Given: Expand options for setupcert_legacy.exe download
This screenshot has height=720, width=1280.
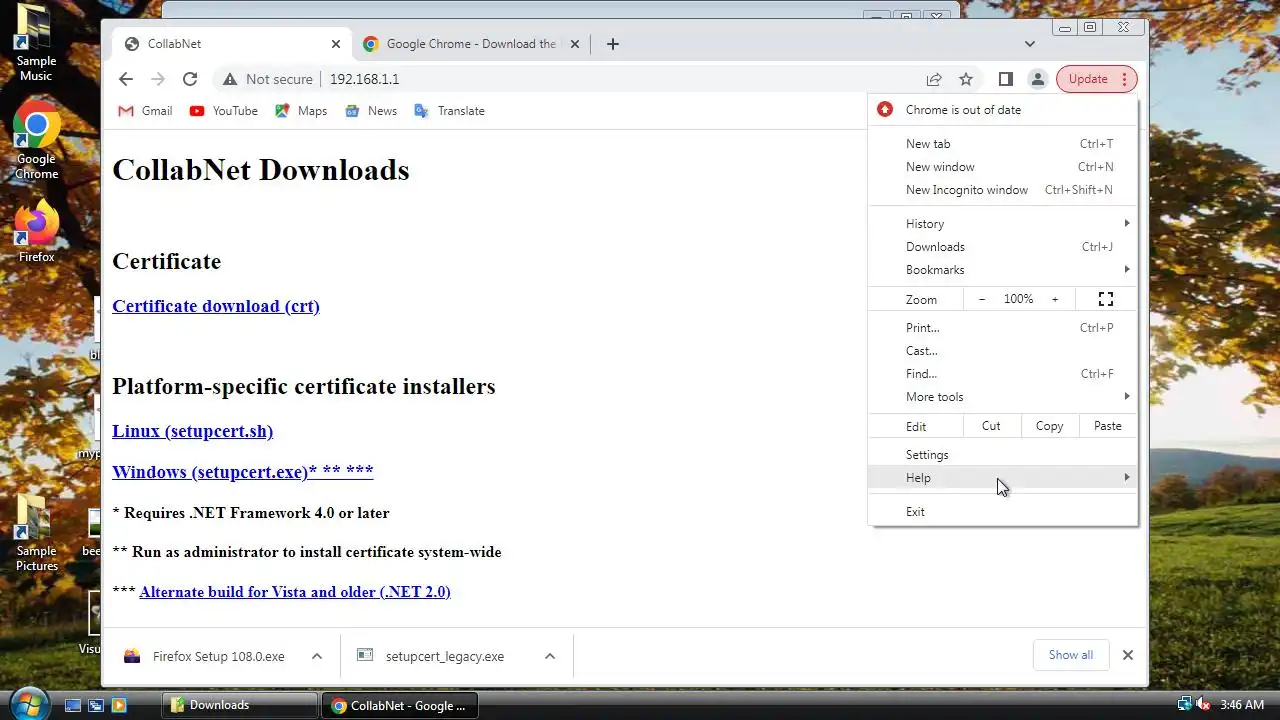Looking at the screenshot, I should (x=550, y=656).
